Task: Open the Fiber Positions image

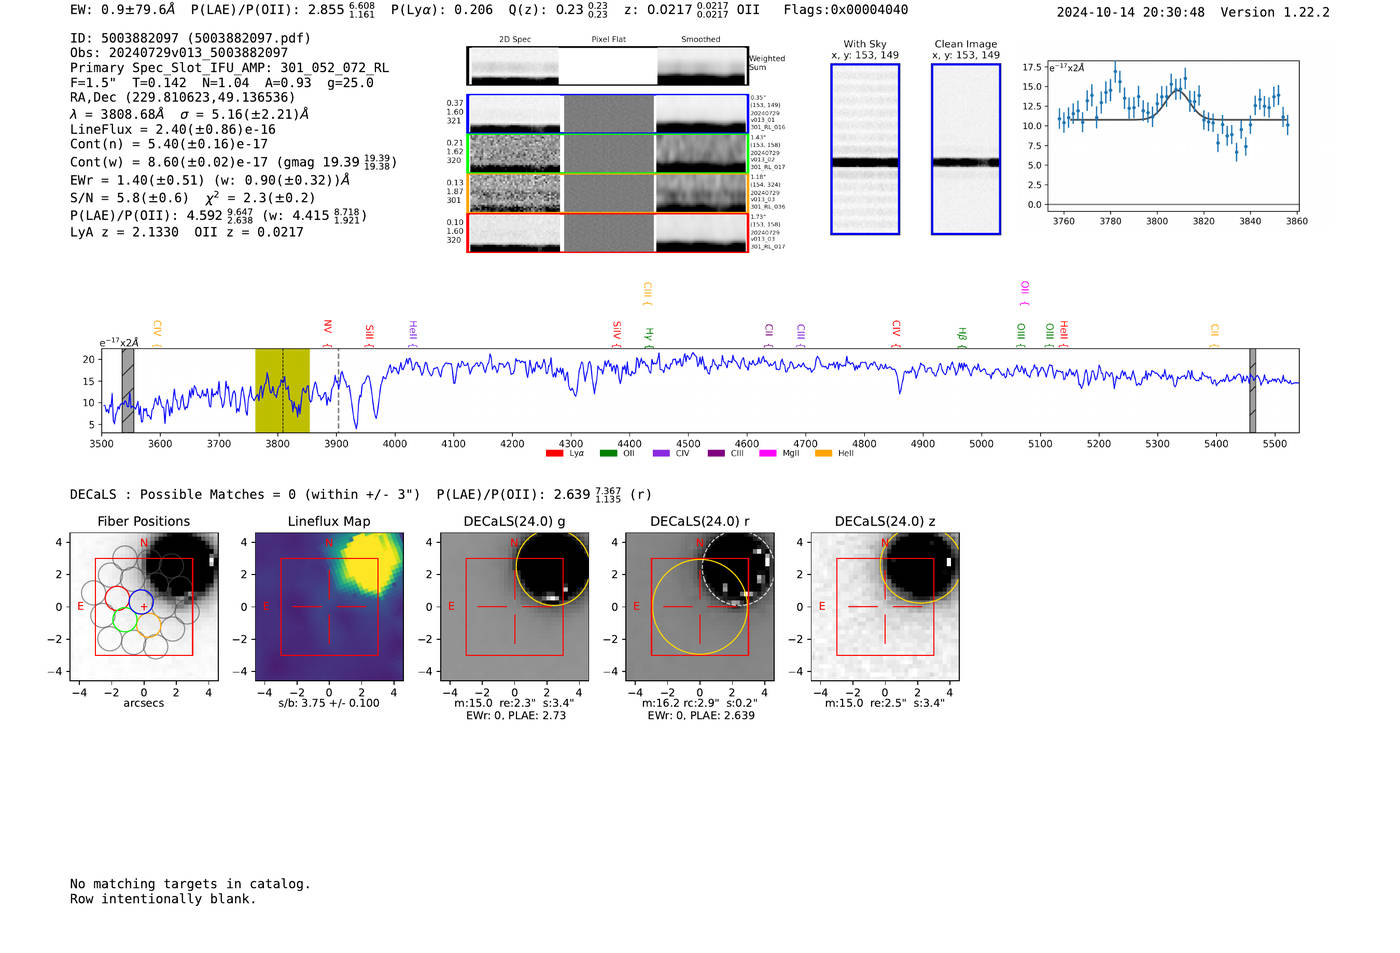Action: point(144,607)
